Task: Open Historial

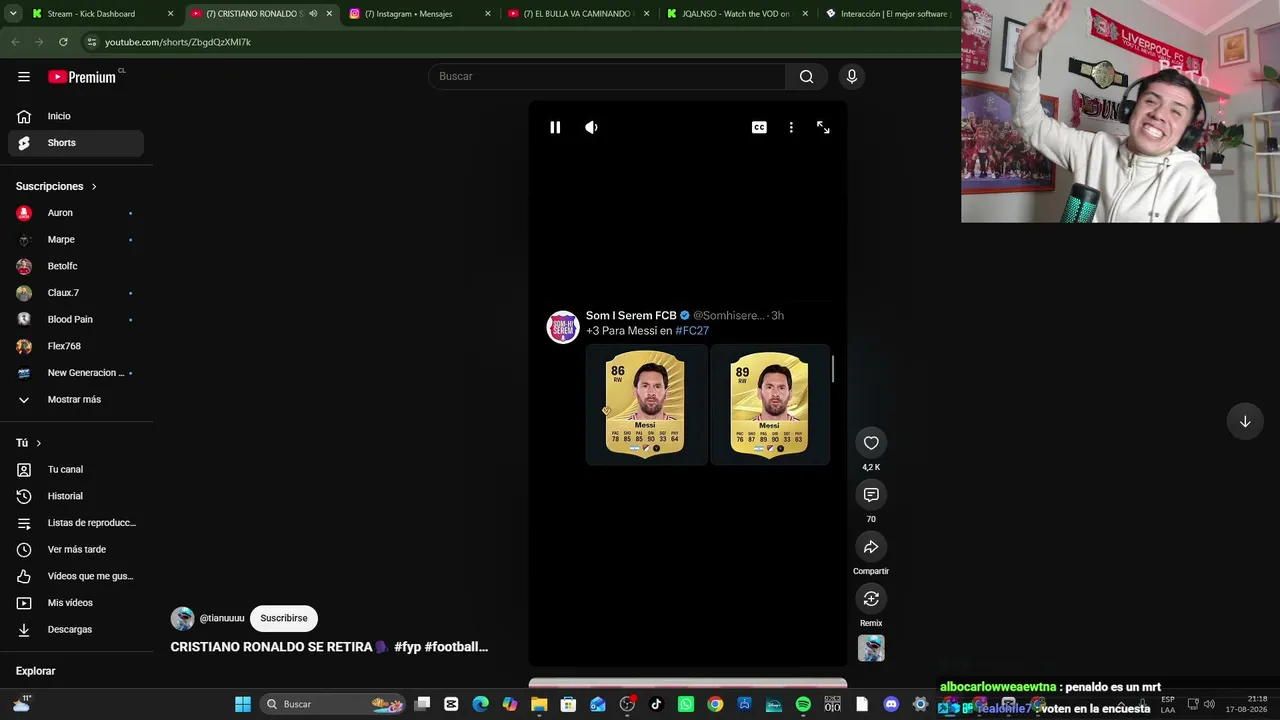Action: point(76,496)
